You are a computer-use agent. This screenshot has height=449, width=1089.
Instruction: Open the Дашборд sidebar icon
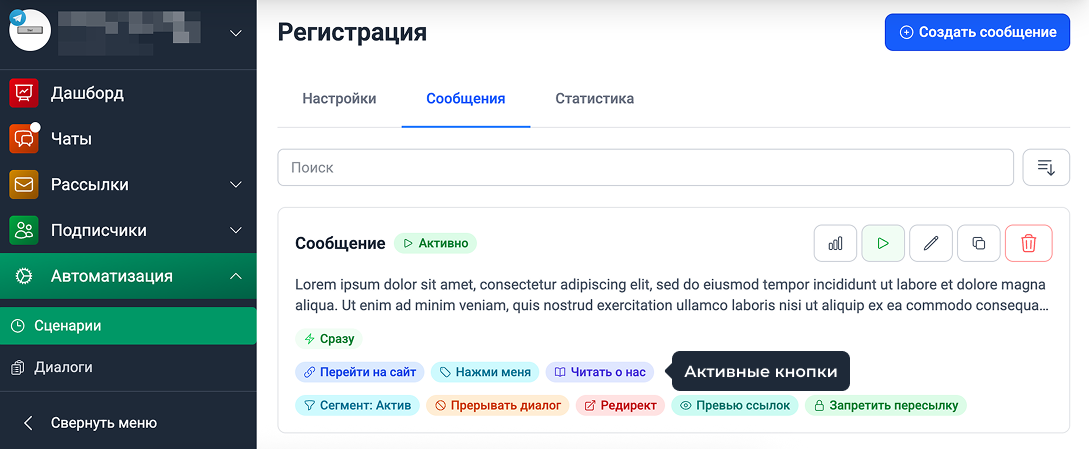coord(24,93)
